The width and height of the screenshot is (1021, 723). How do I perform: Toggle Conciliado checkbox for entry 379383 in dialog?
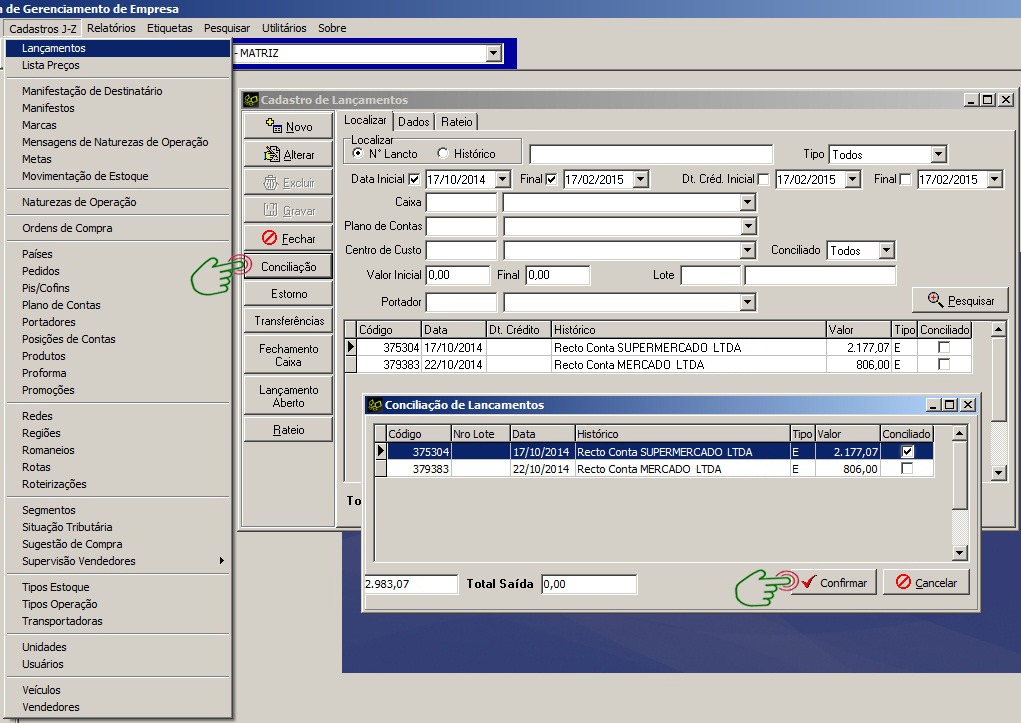point(906,469)
